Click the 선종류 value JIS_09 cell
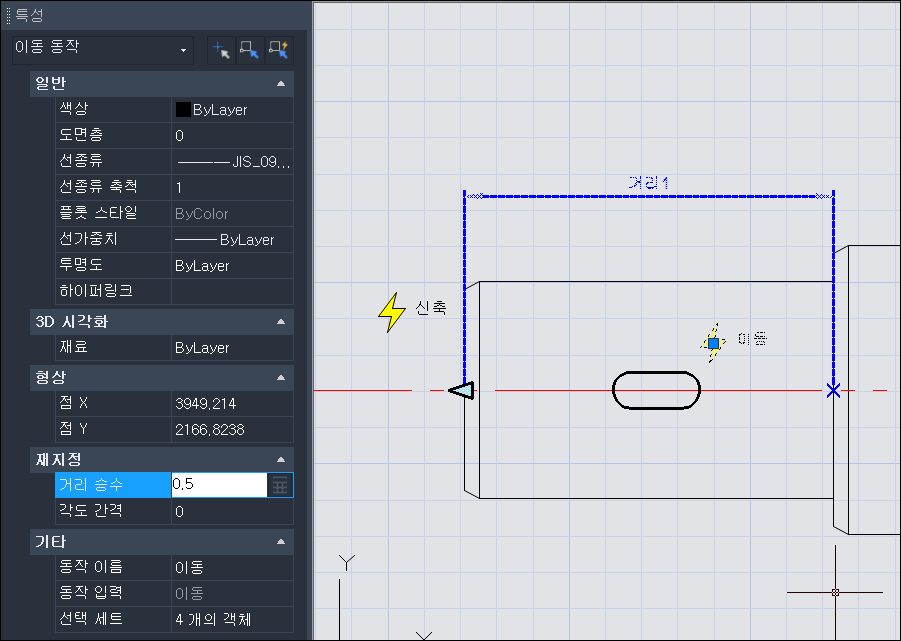The image size is (901, 641). [x=232, y=162]
